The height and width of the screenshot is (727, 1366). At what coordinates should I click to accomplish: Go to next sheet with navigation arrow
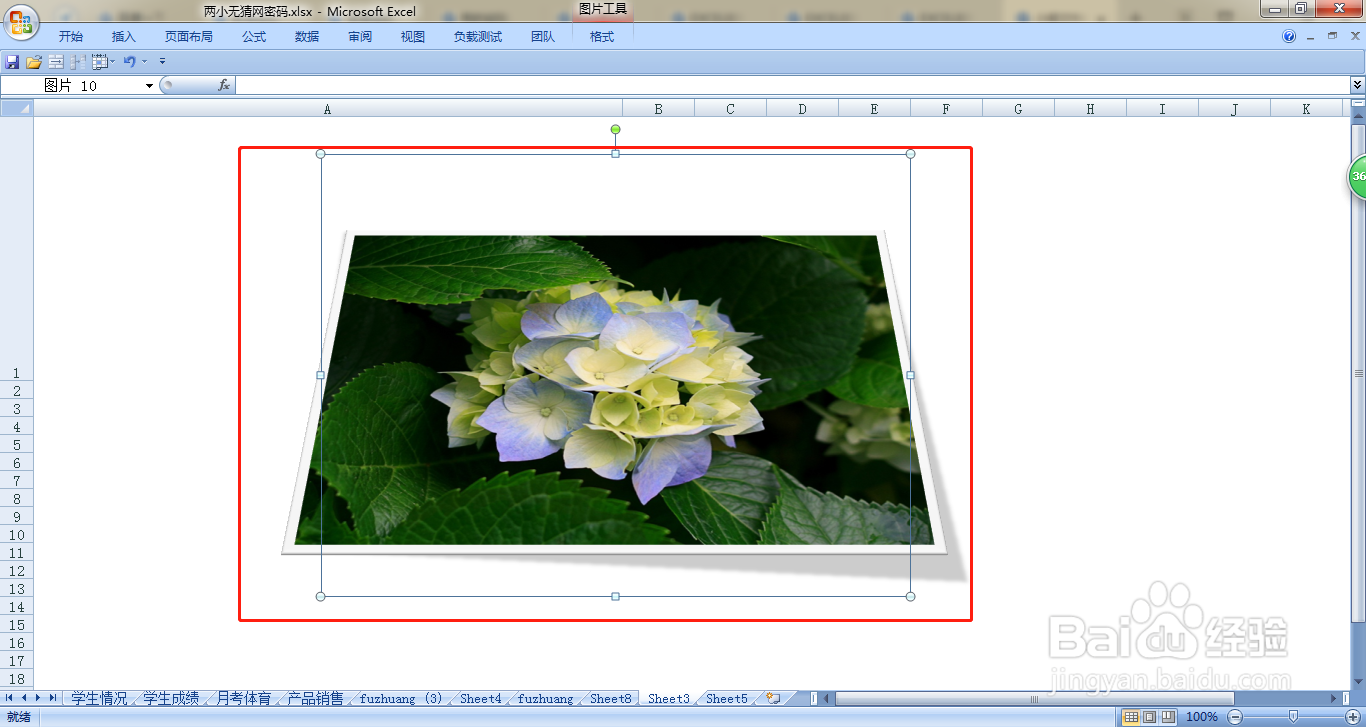[39, 698]
